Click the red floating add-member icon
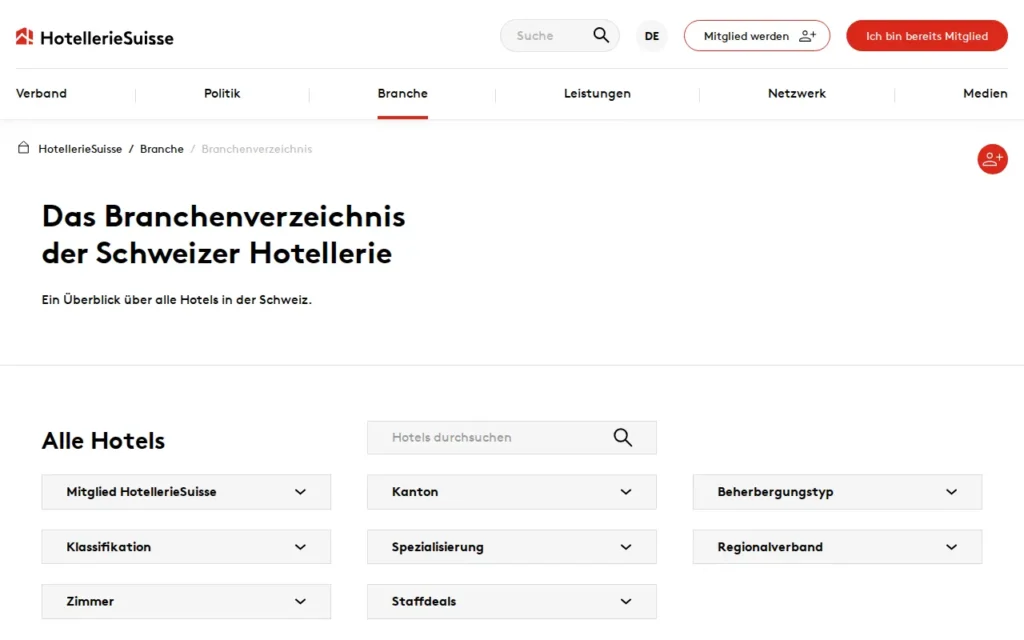Screen dimensions: 1024x640 click(992, 159)
